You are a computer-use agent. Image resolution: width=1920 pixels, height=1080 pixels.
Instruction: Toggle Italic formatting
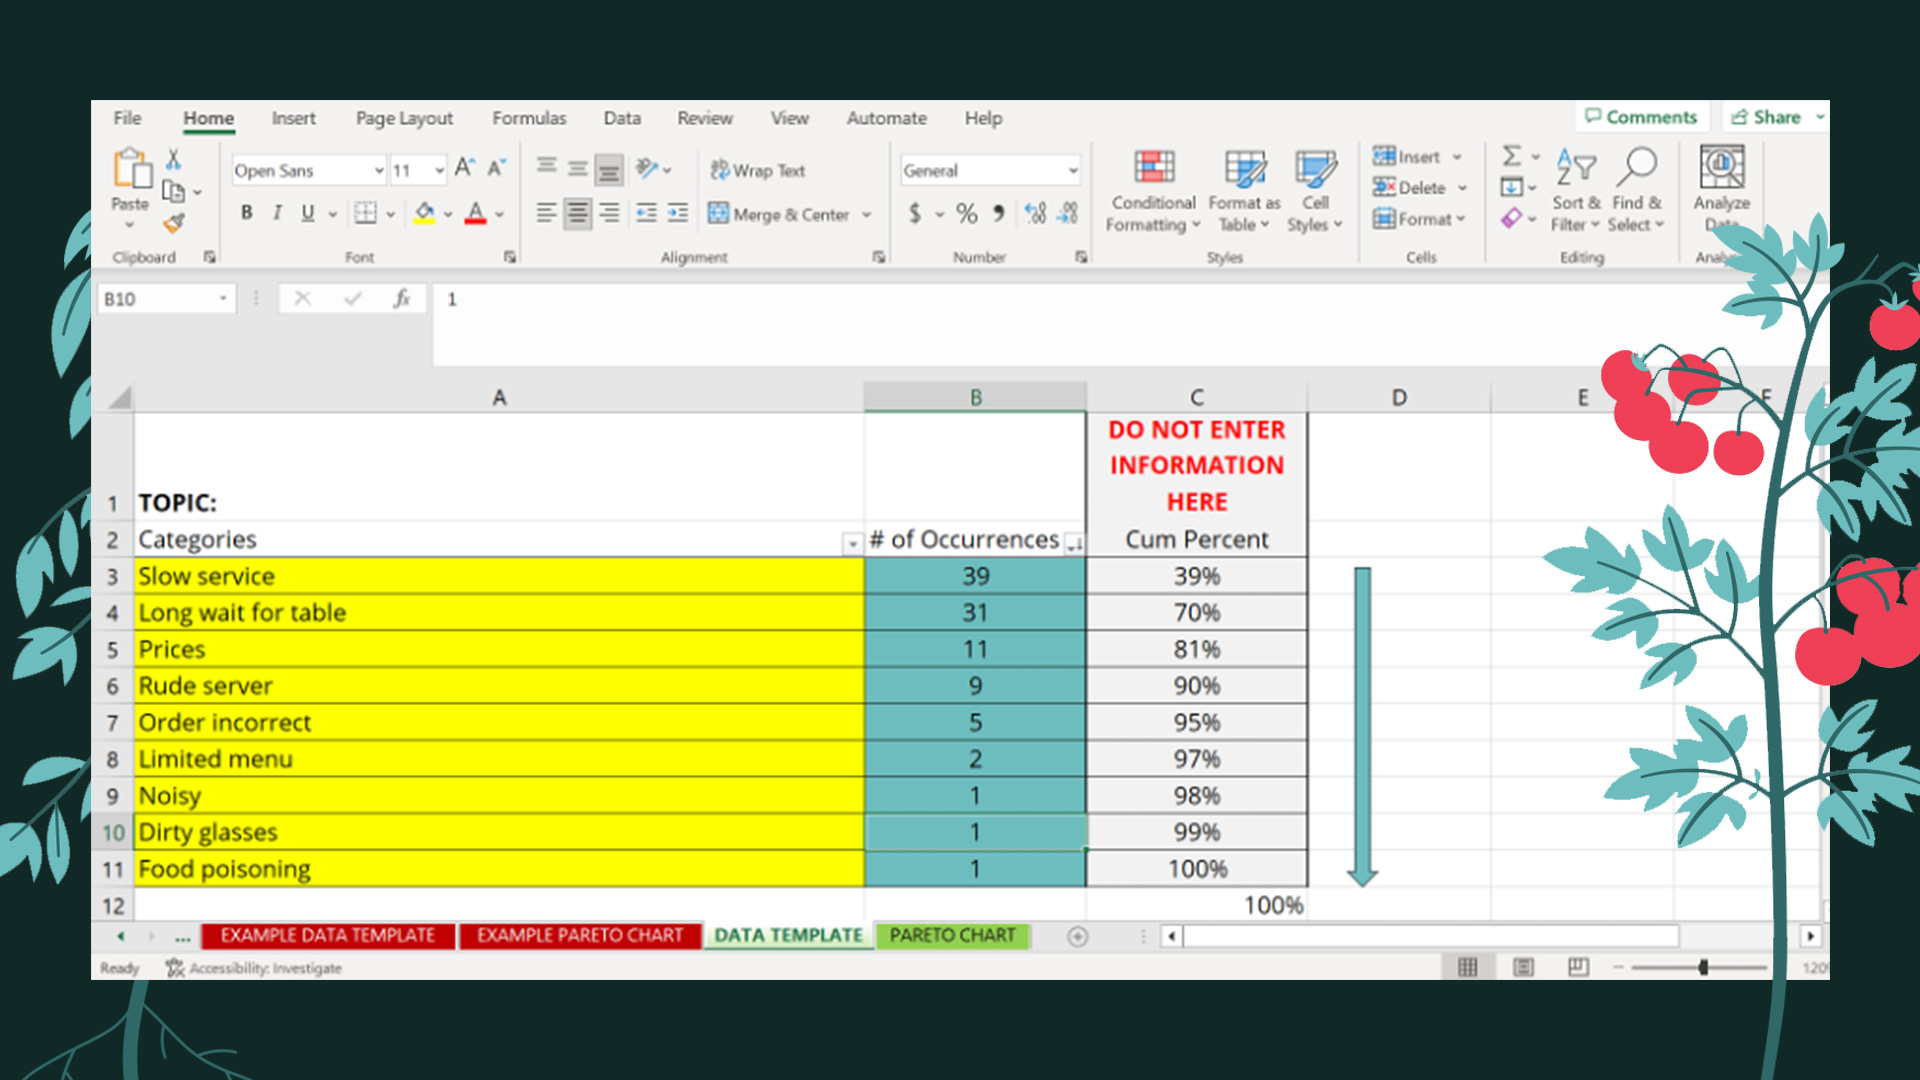pyautogui.click(x=277, y=213)
